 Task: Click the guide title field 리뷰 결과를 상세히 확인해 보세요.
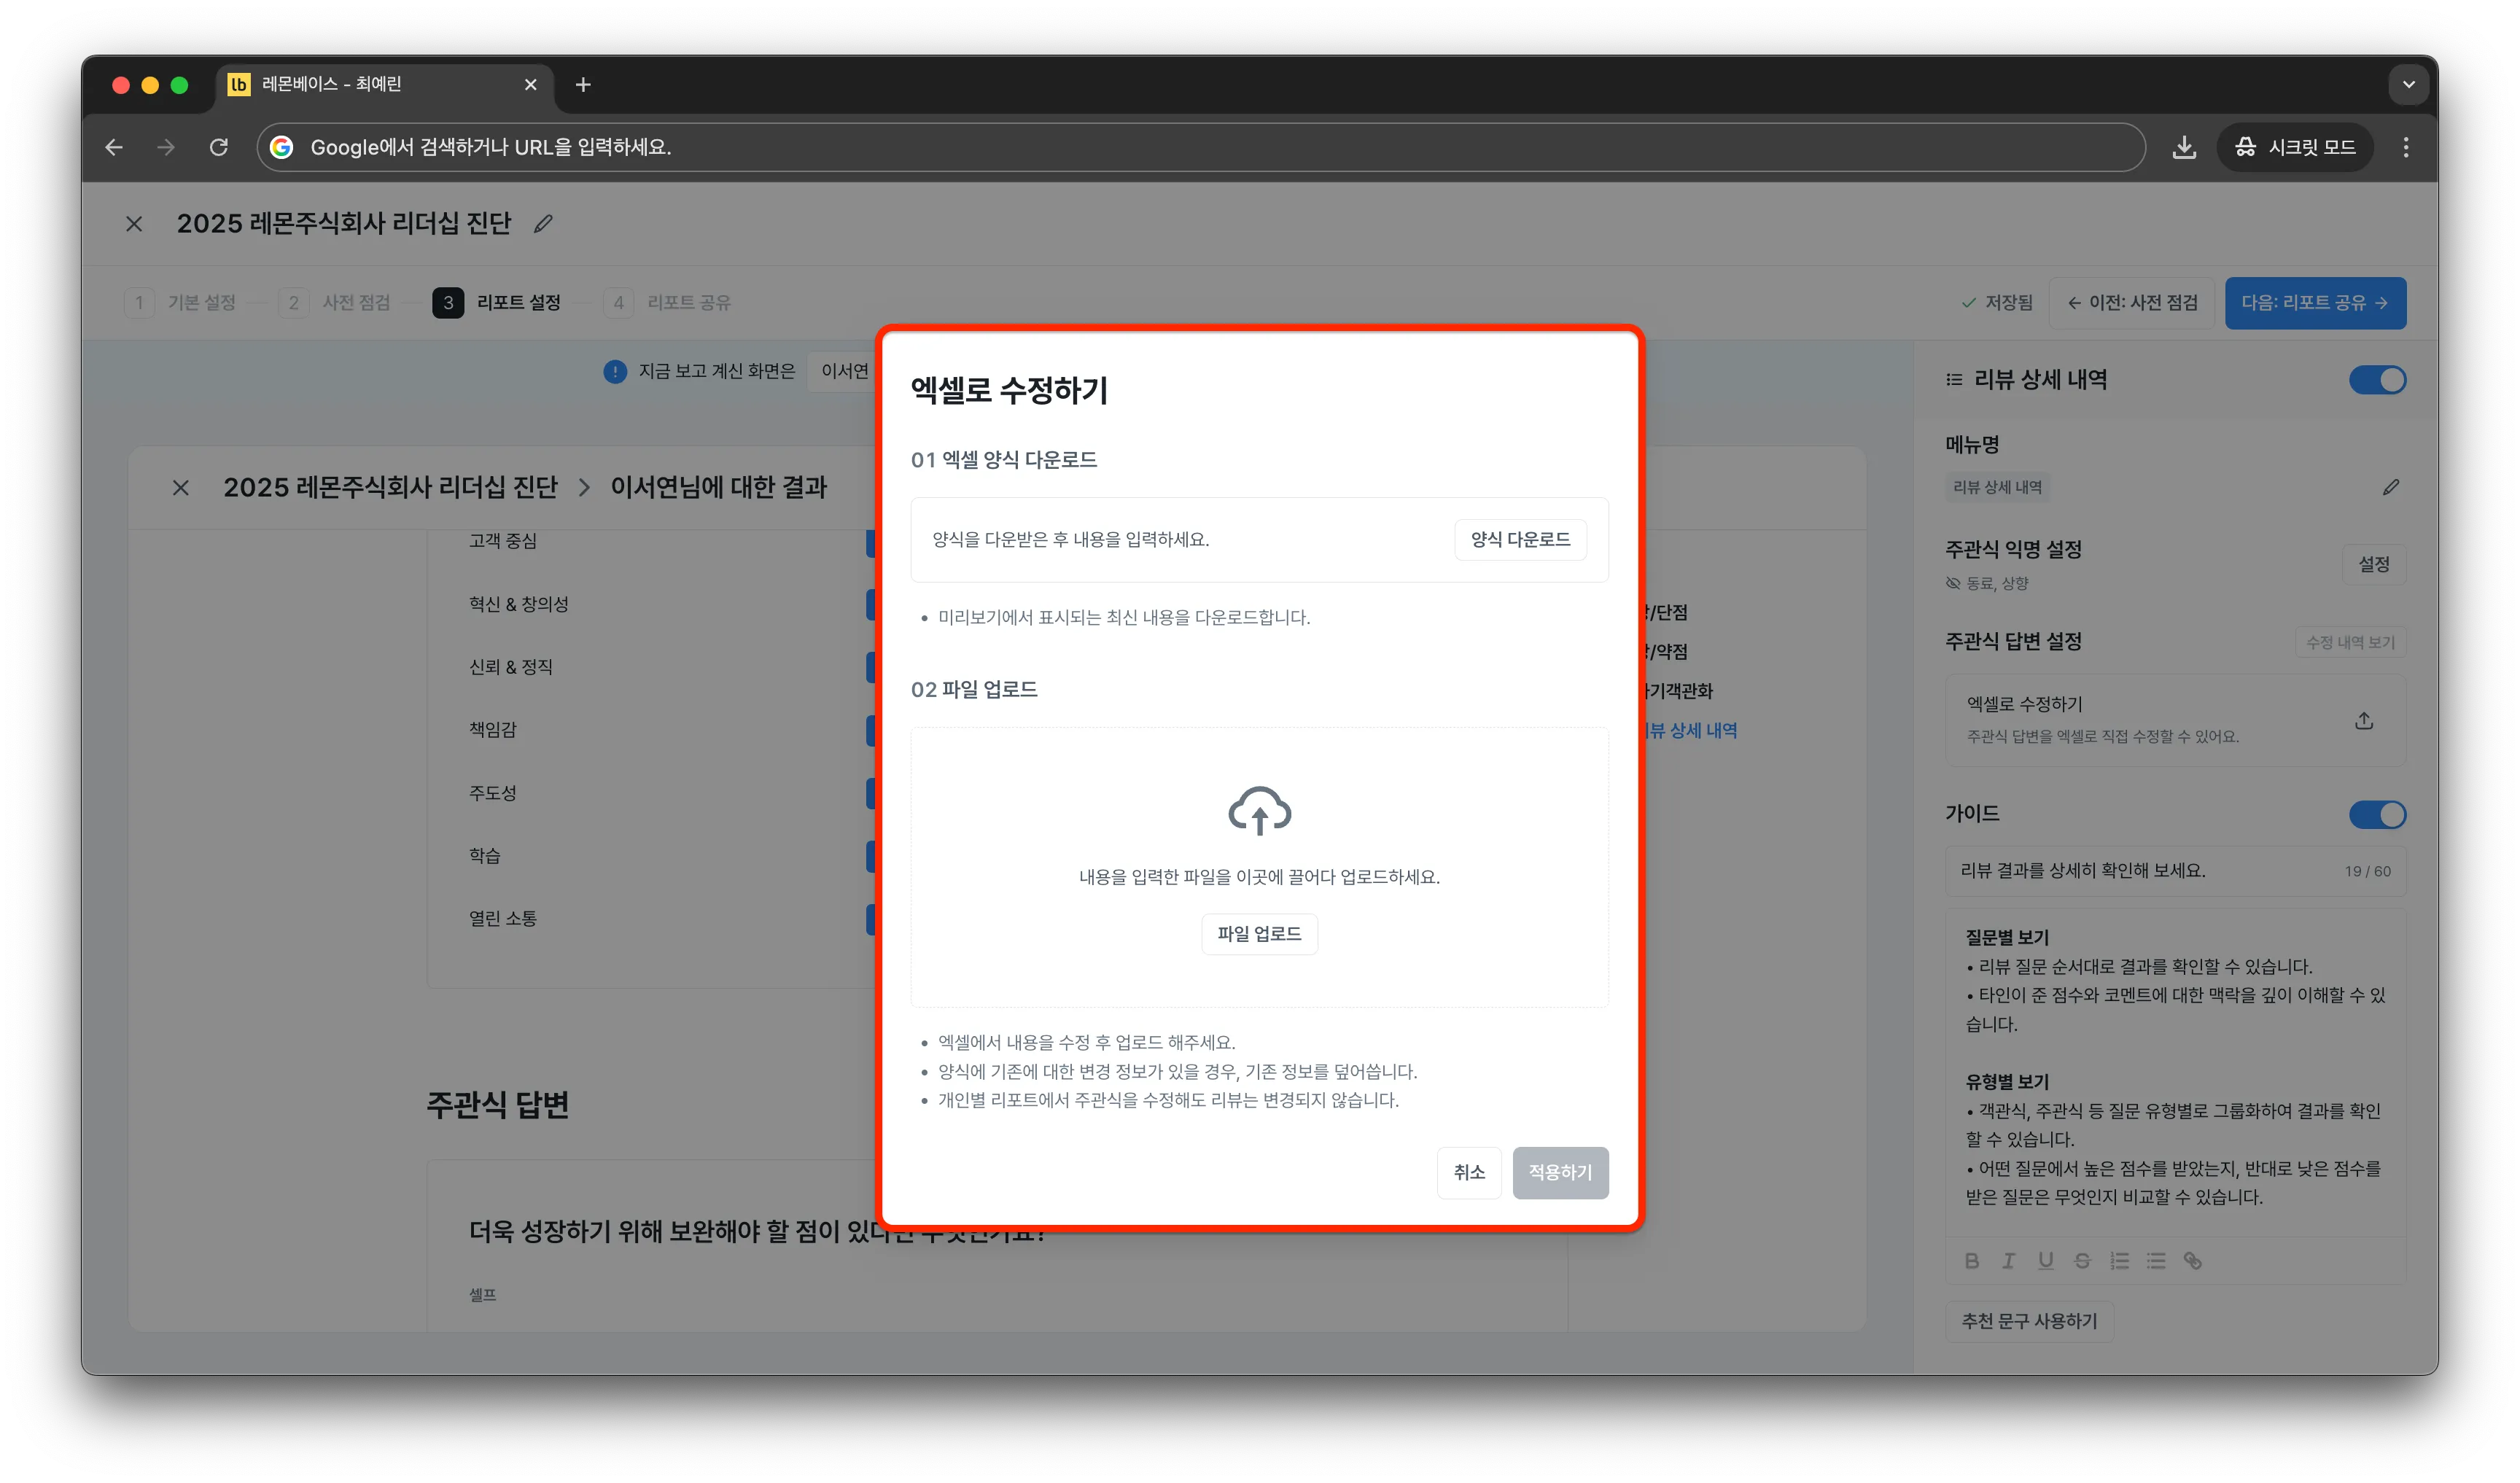[2175, 870]
